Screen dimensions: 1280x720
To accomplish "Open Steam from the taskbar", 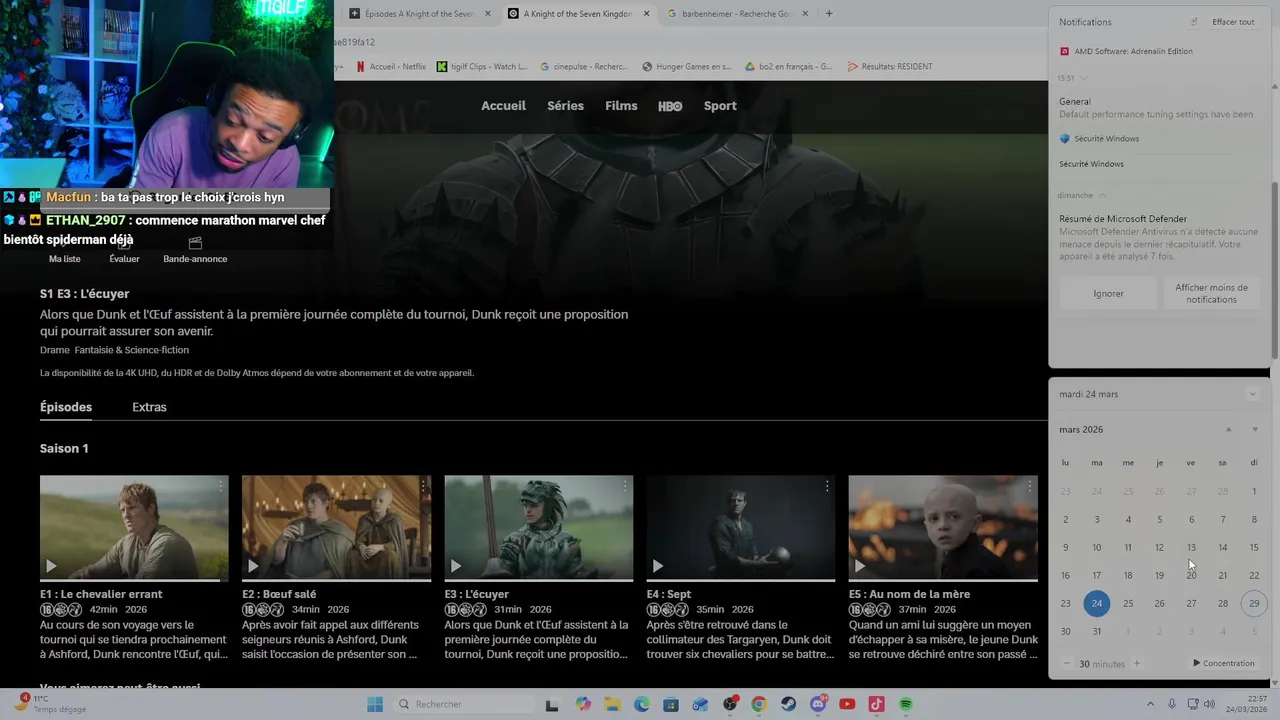I will [789, 704].
